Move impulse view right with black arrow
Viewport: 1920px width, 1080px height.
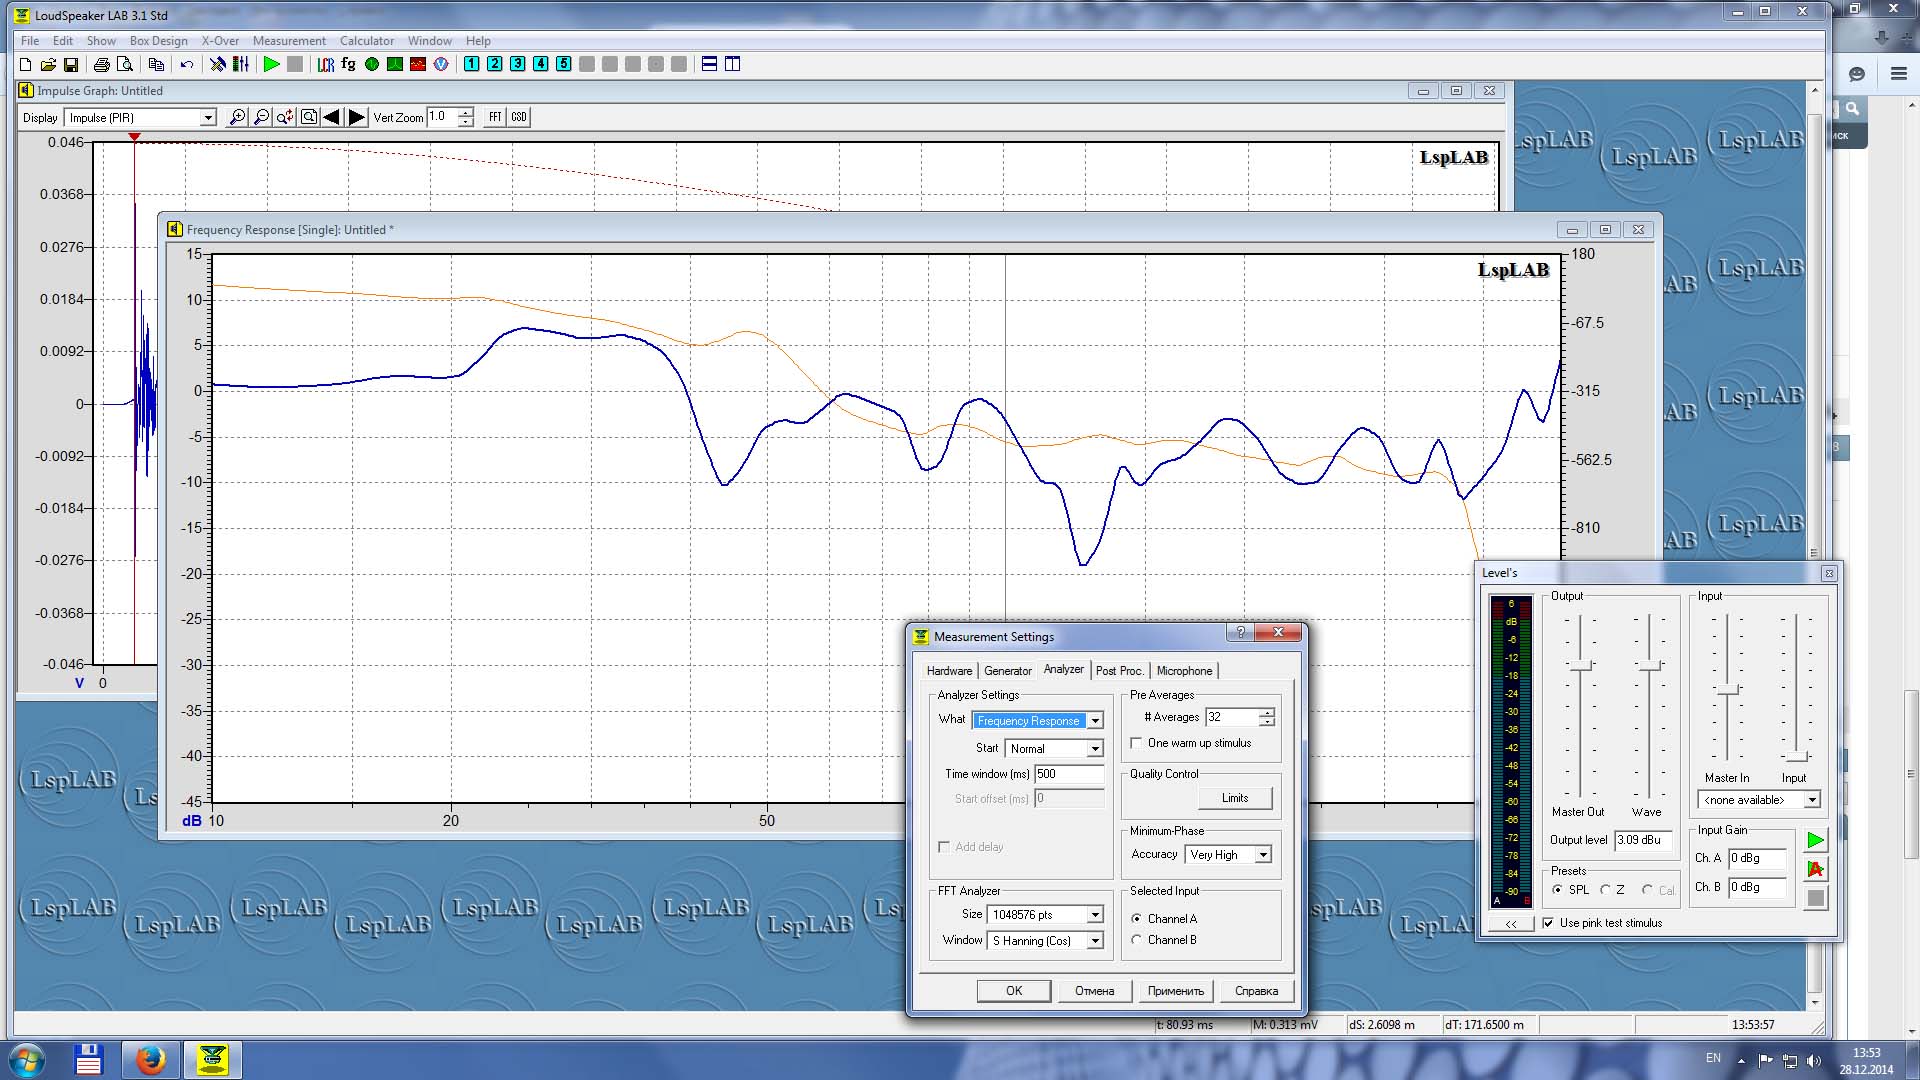356,117
